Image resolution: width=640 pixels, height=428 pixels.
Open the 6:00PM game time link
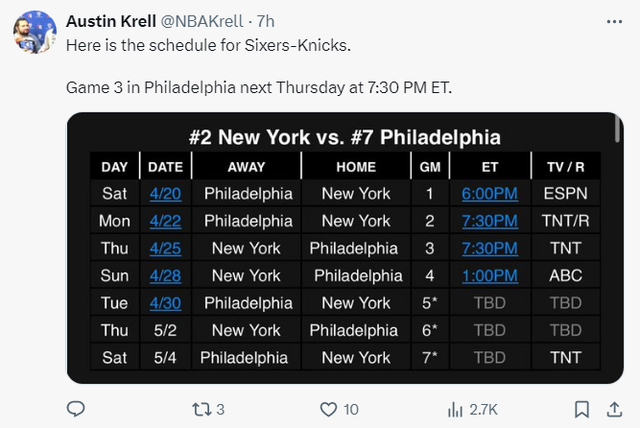[x=489, y=193]
